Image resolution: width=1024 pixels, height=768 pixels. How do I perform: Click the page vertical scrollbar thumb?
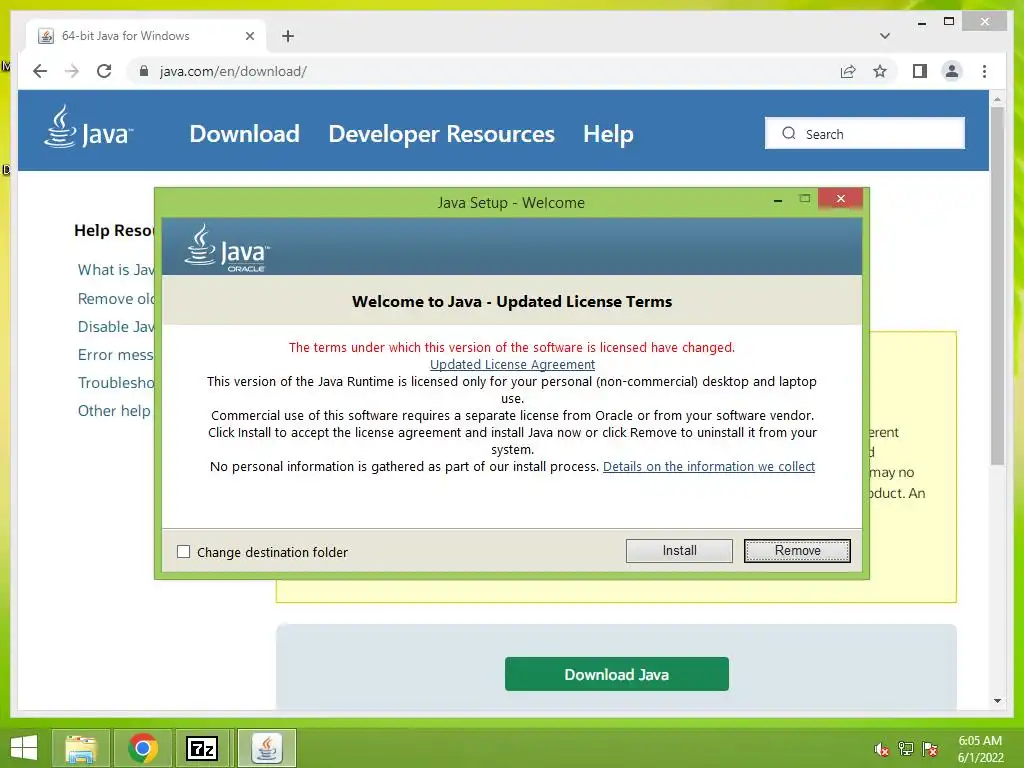(997, 286)
